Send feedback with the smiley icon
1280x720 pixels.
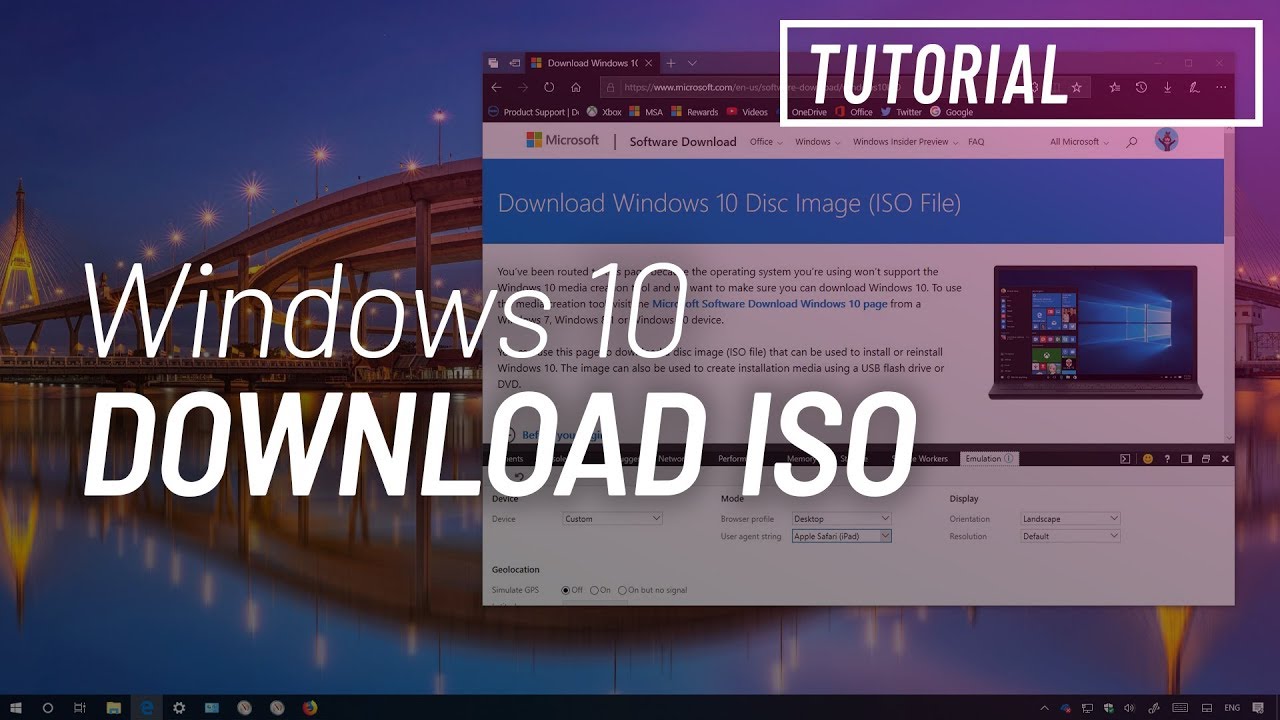click(1148, 459)
